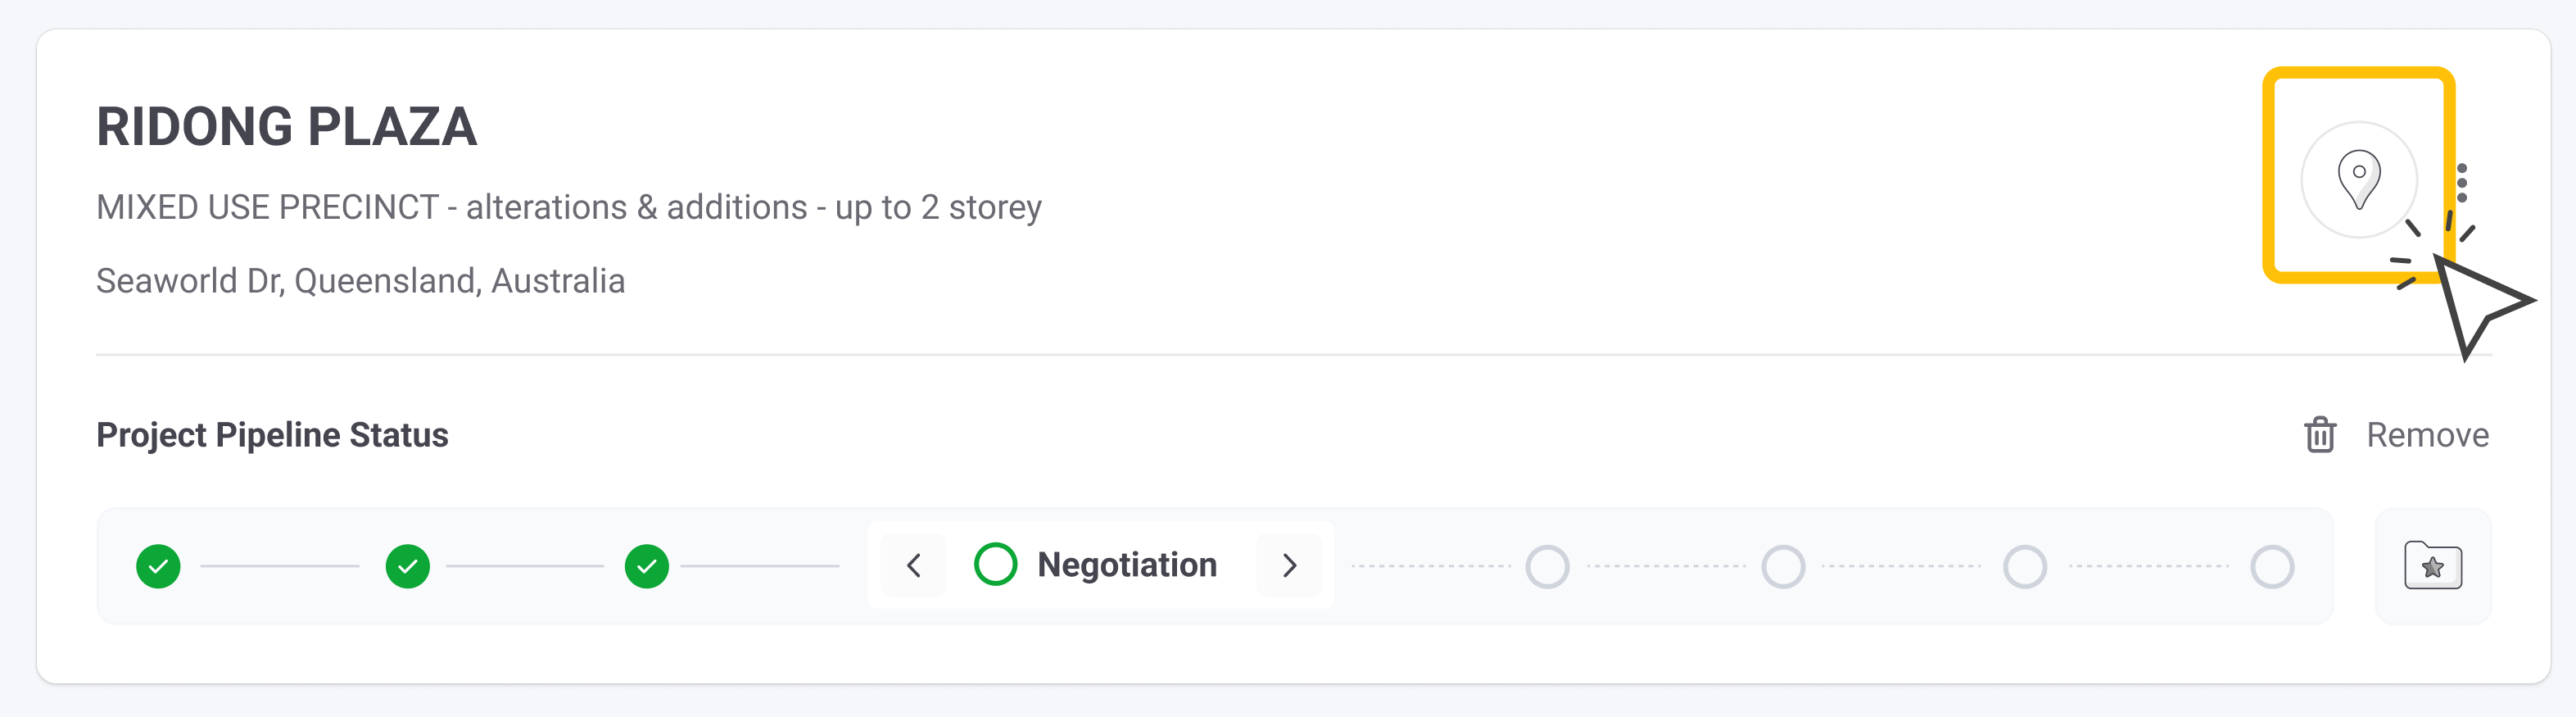
Task: Click the green Negotiation stage circle
Action: pyautogui.click(x=995, y=565)
